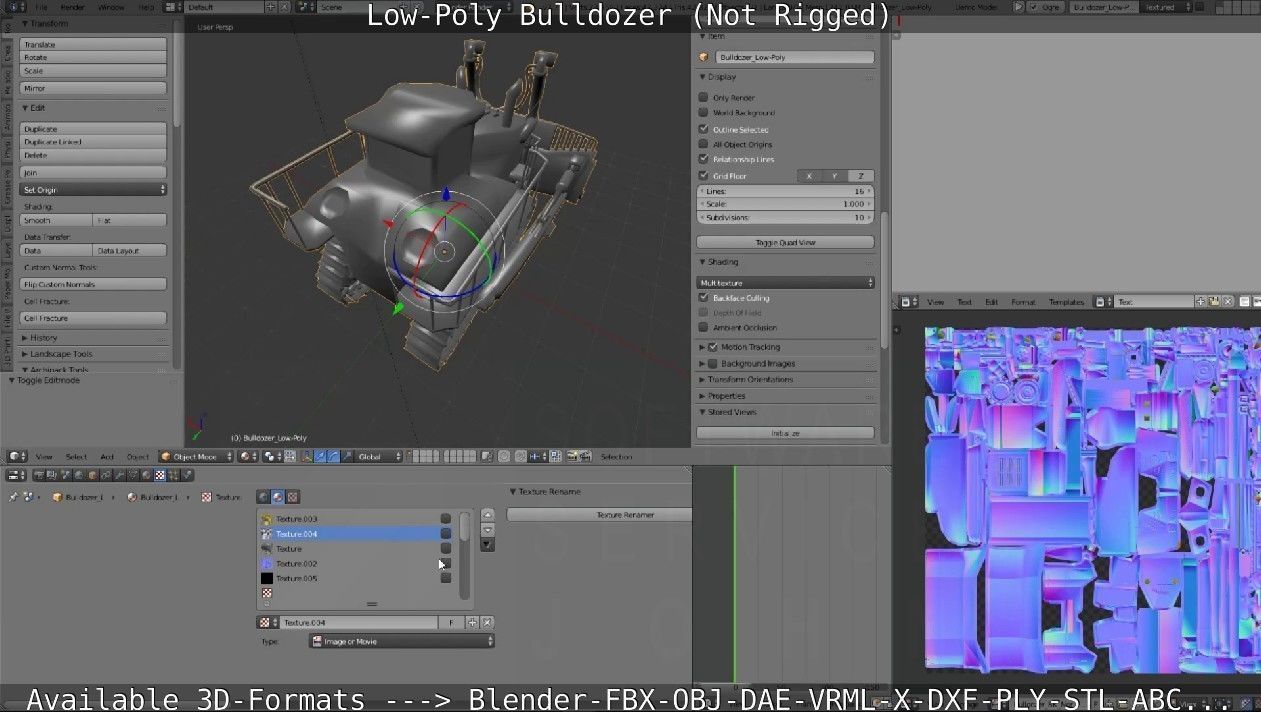Open the File menu
Image resolution: width=1261 pixels, height=712 pixels.
click(x=42, y=7)
